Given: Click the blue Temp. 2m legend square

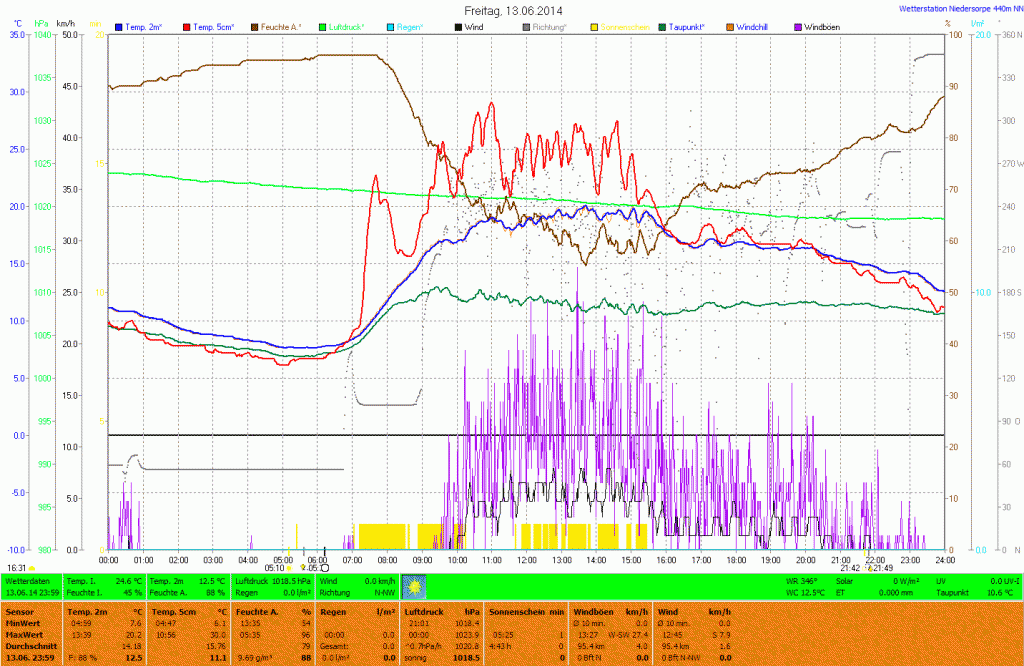Looking at the screenshot, I should pyautogui.click(x=120, y=26).
